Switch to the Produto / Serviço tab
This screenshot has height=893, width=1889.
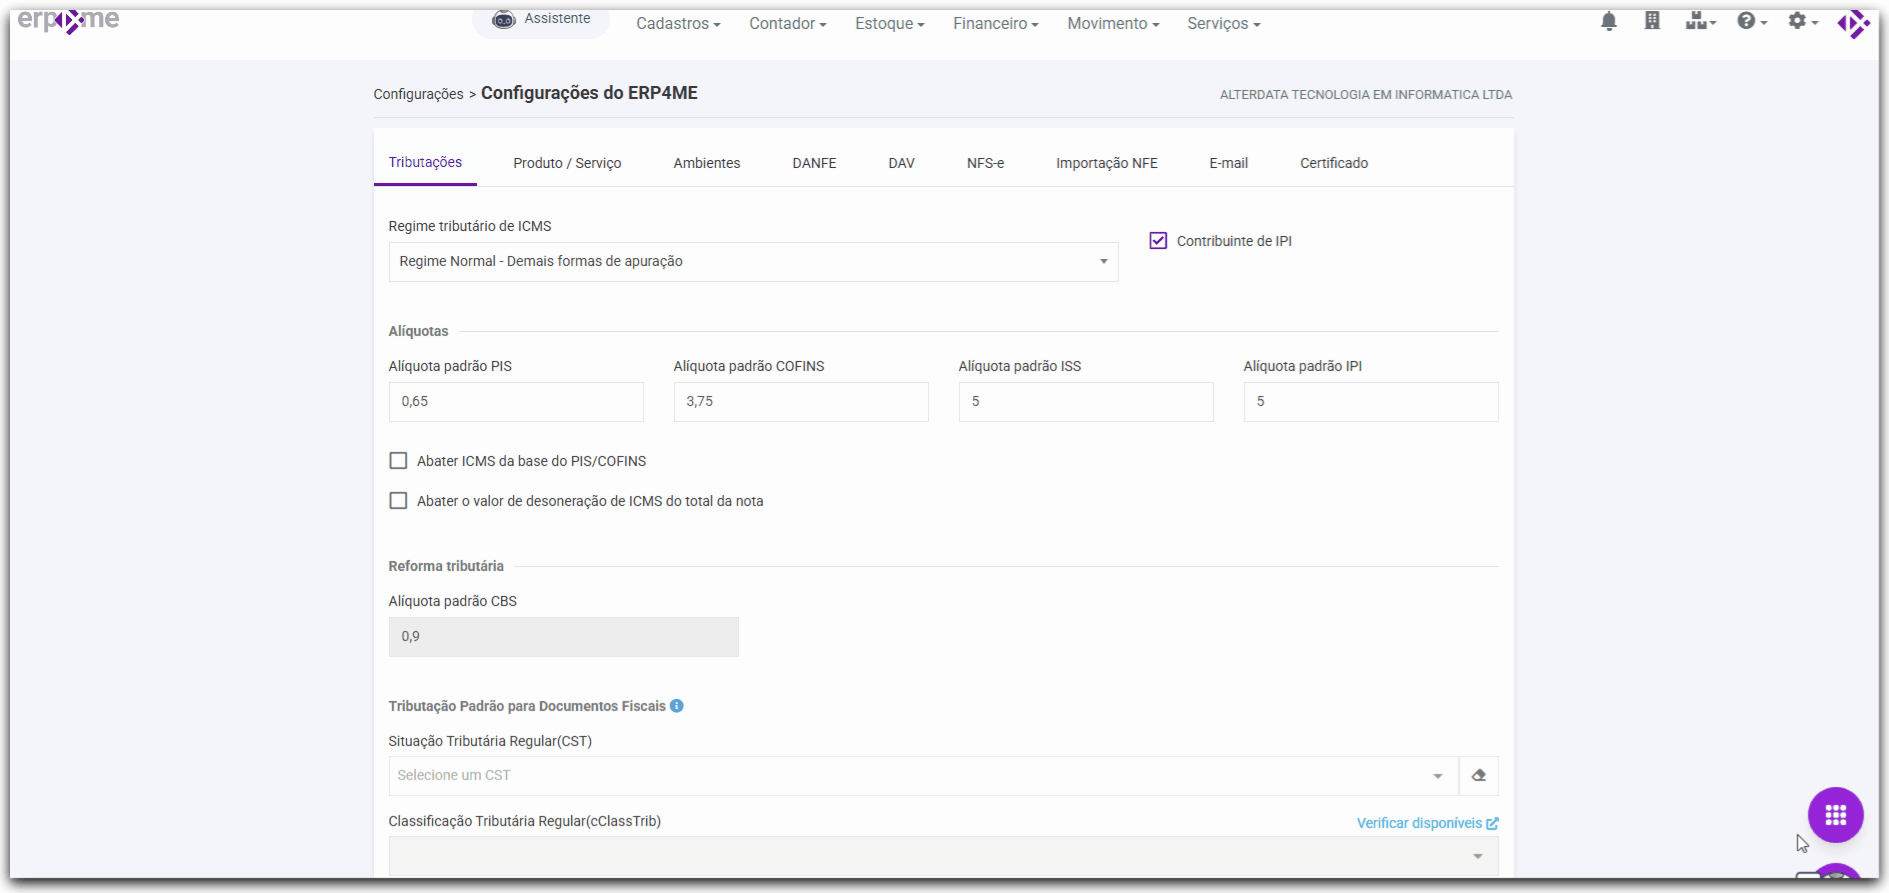tap(567, 163)
